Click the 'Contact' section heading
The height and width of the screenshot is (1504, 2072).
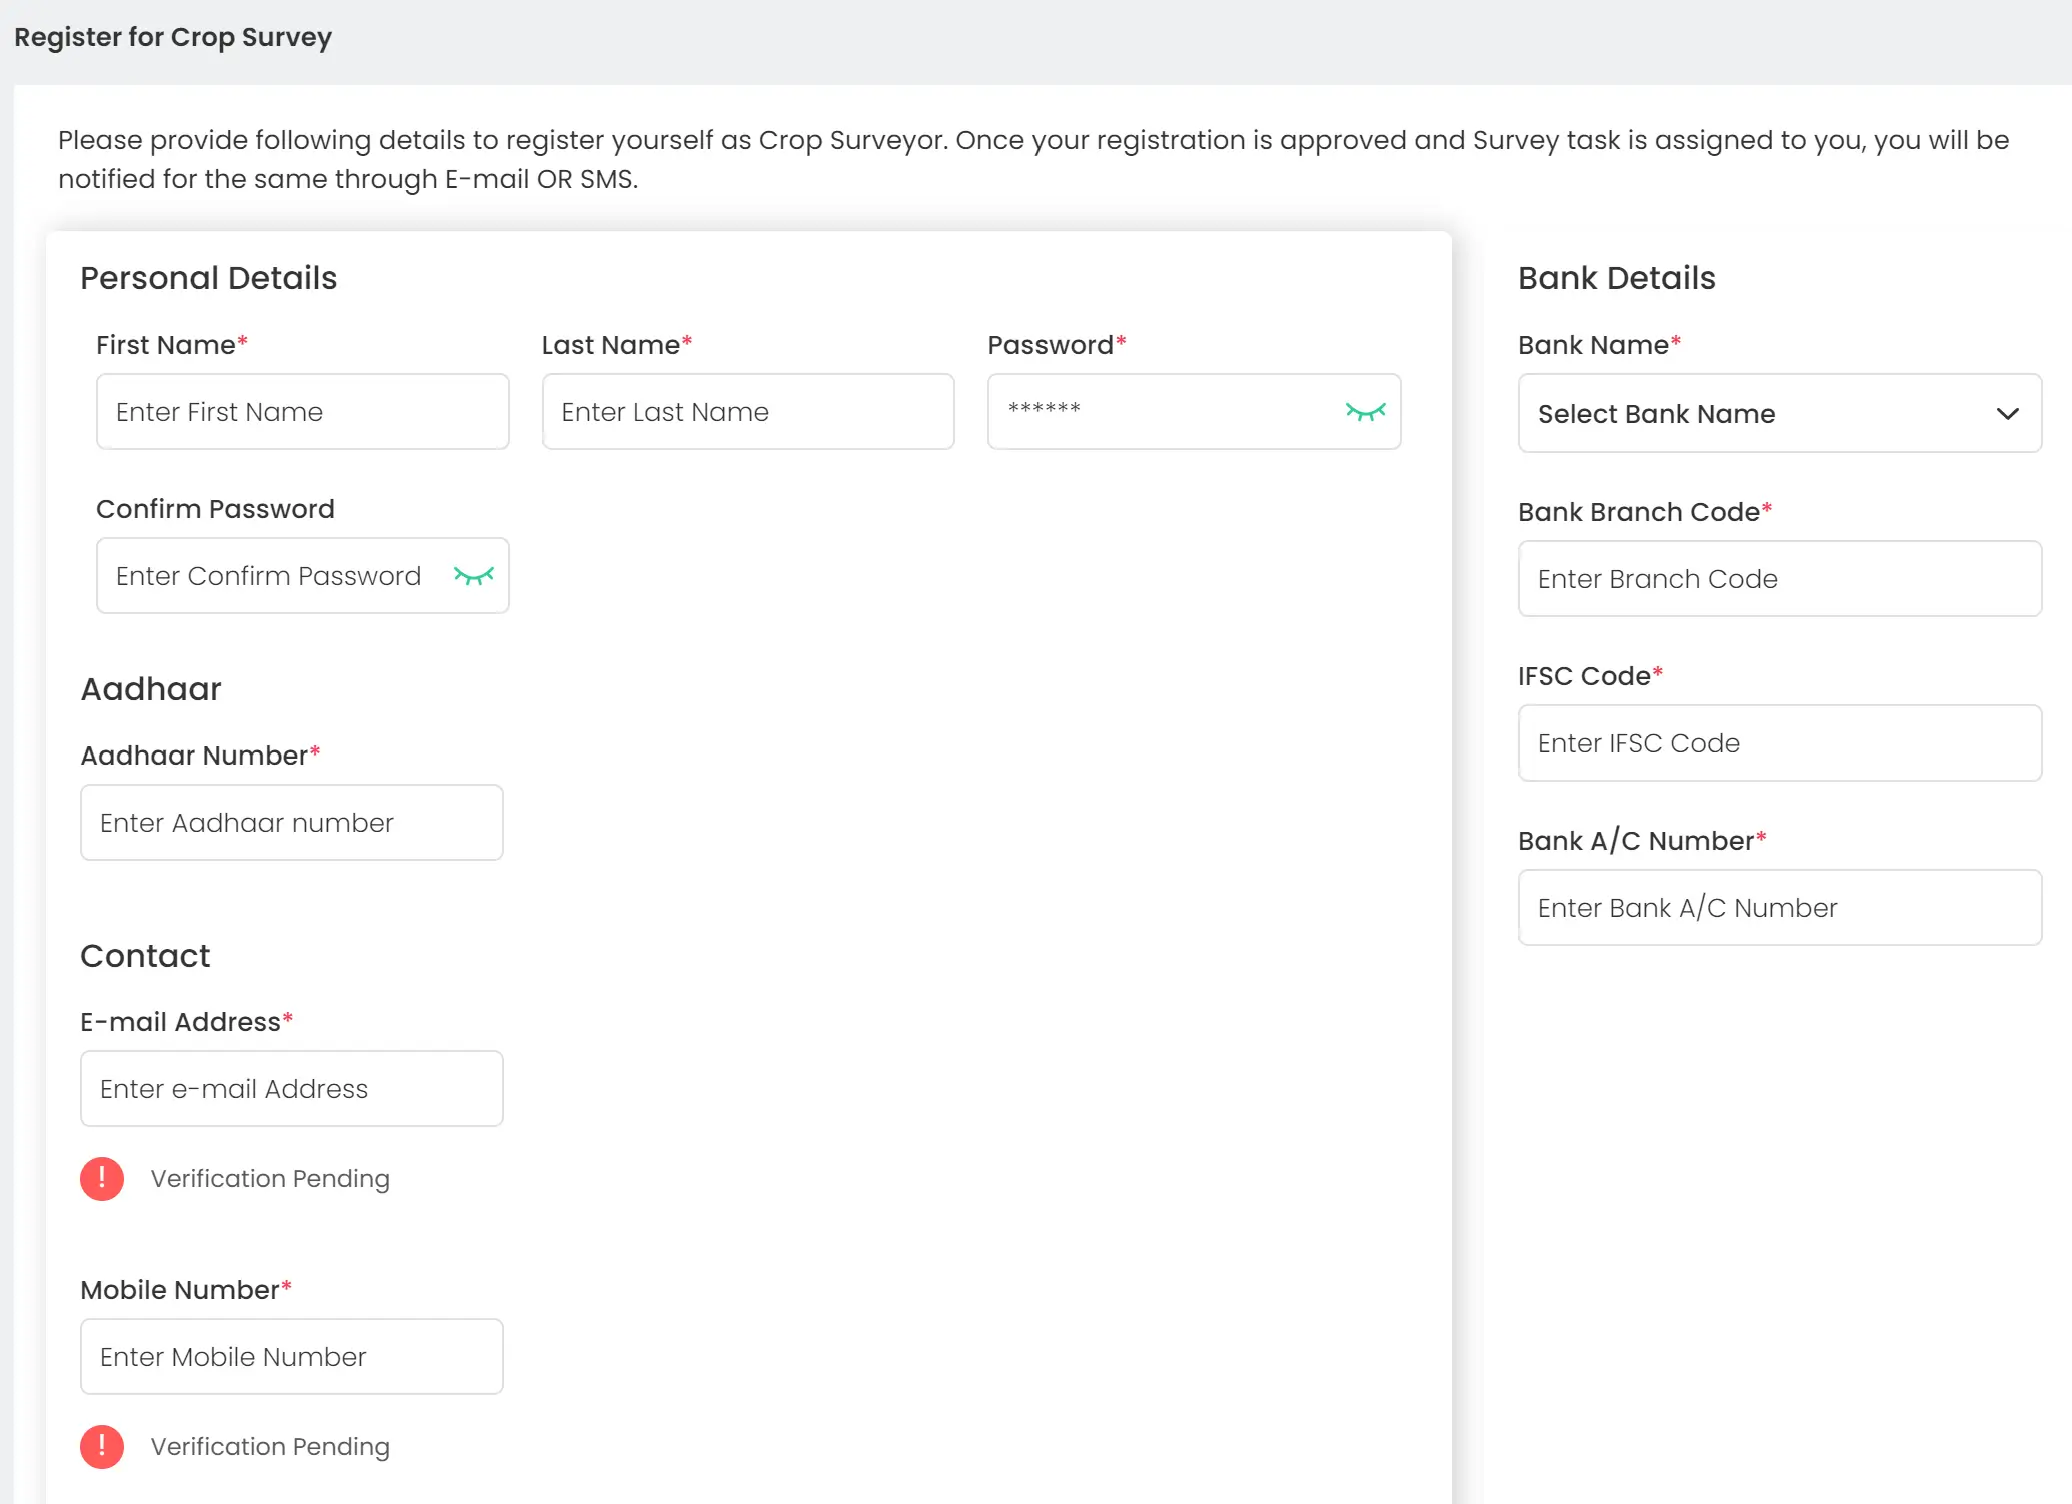[145, 956]
